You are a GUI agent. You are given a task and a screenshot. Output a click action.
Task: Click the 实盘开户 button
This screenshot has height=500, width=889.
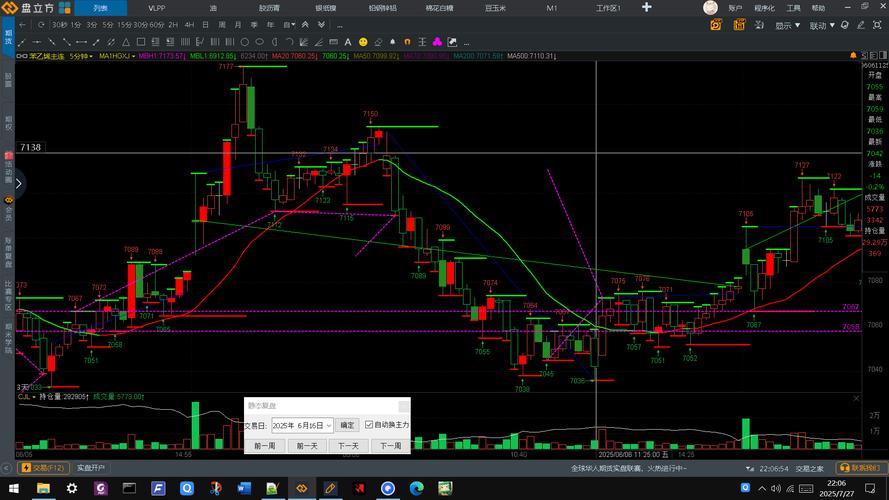coord(91,468)
